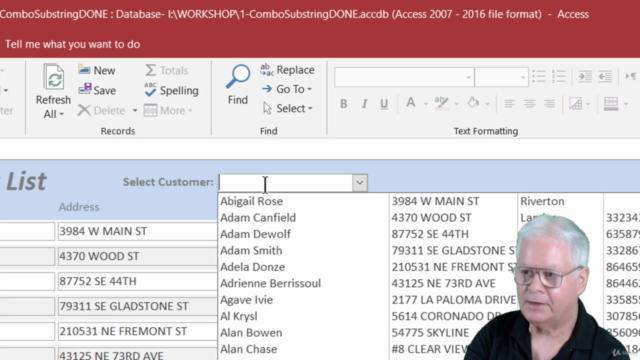The height and width of the screenshot is (360, 640).
Task: Click into the Select Customer input box
Action: click(286, 183)
